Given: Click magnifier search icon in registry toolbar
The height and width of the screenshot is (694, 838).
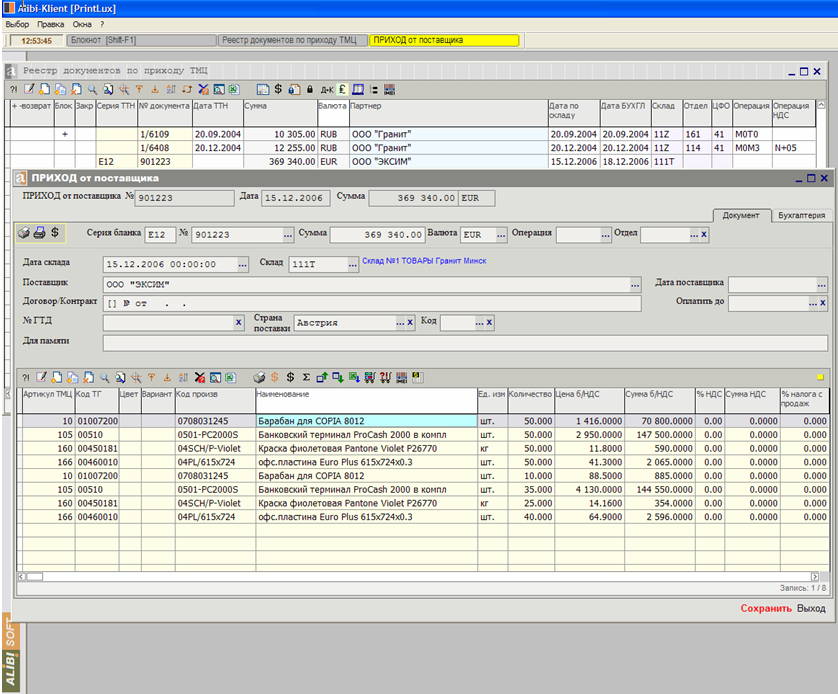Looking at the screenshot, I should pos(92,89).
